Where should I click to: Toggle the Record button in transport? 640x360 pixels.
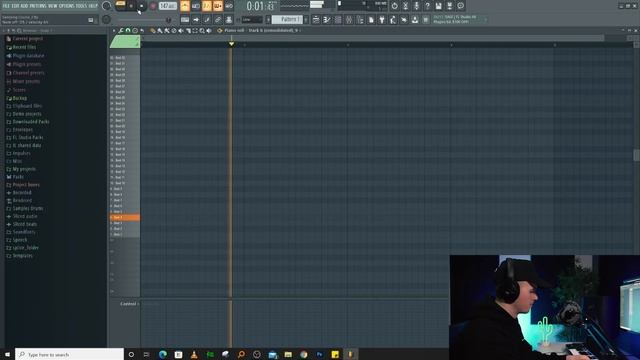coord(153,6)
